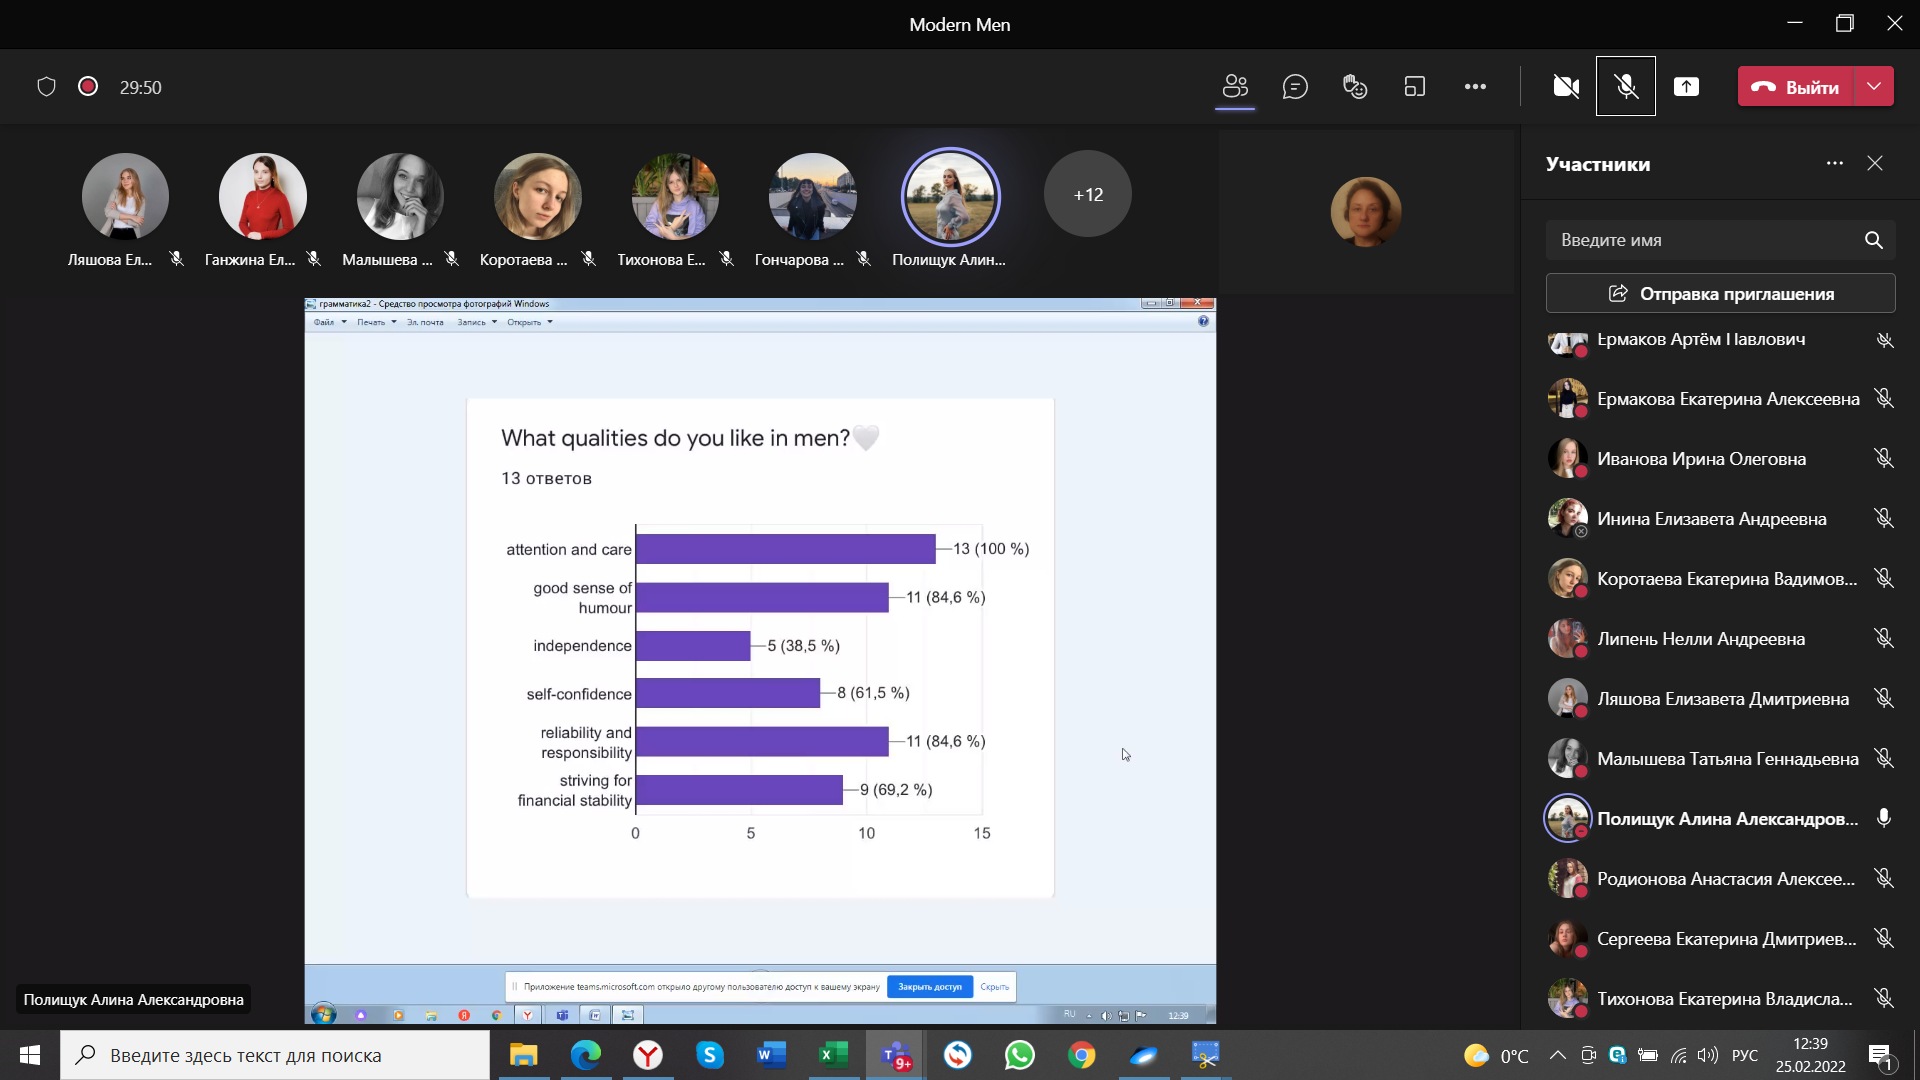Open WhatsApp from the taskbar
This screenshot has width=1920, height=1080.
pos(1020,1055)
